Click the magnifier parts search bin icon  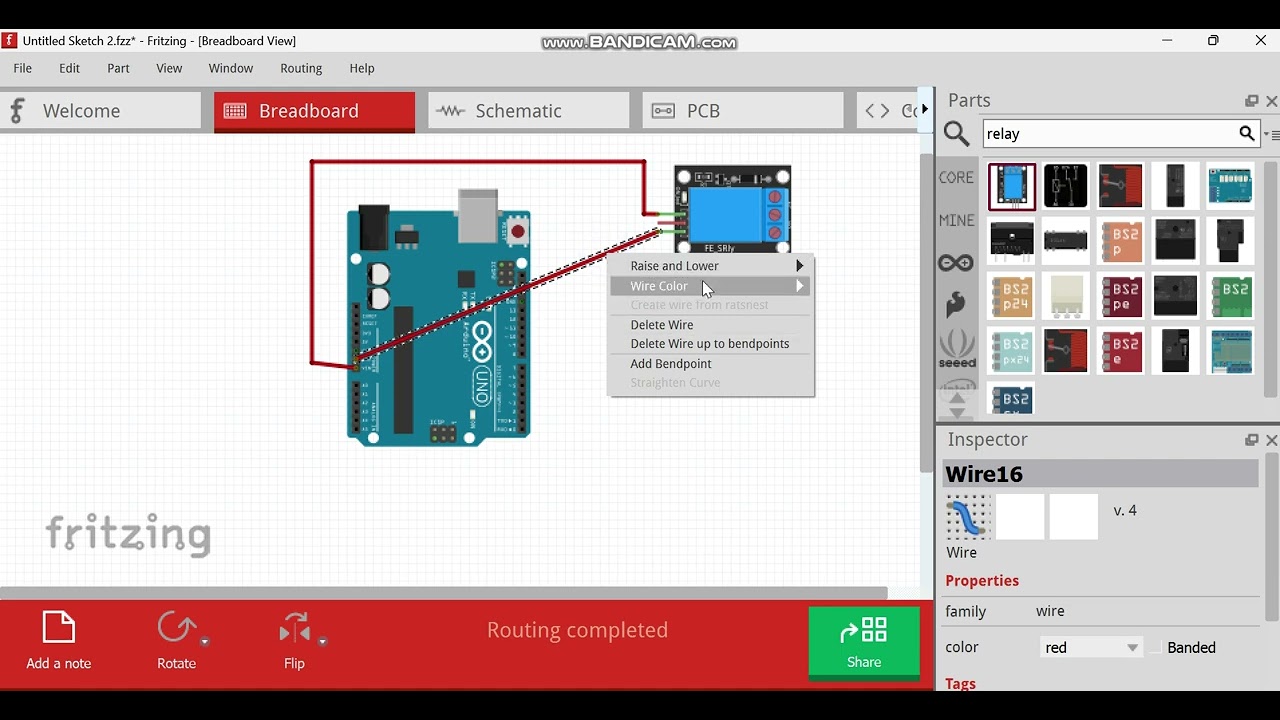tap(957, 134)
